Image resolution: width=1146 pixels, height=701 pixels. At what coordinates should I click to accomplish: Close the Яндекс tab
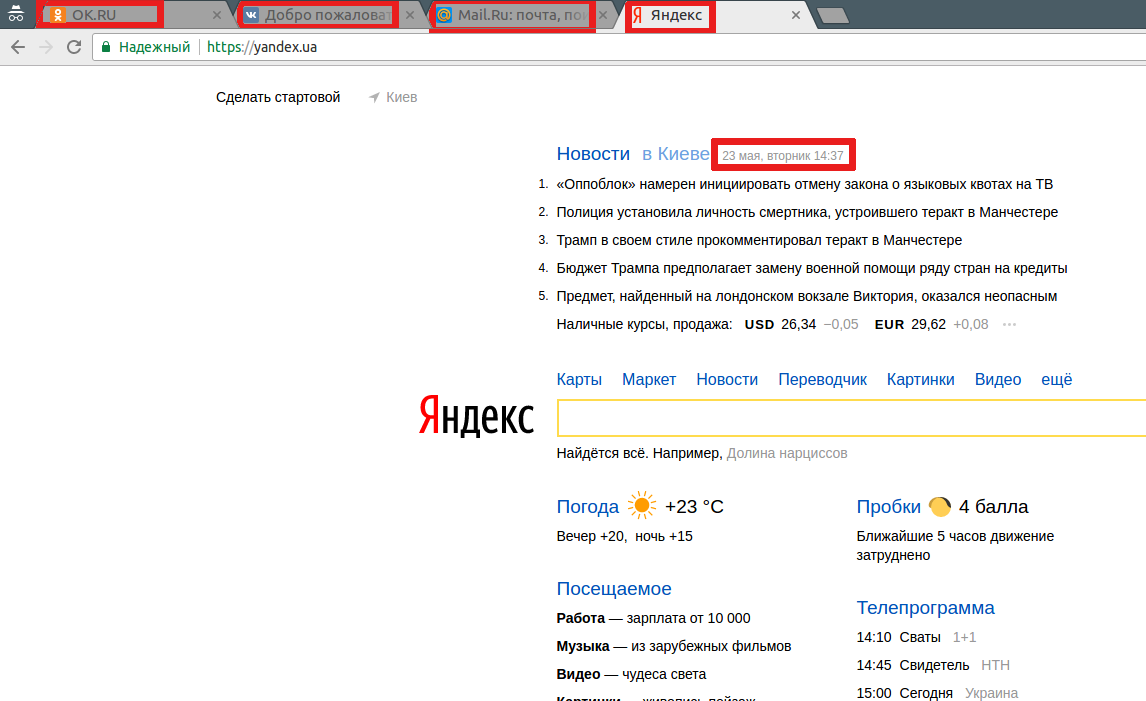(796, 15)
